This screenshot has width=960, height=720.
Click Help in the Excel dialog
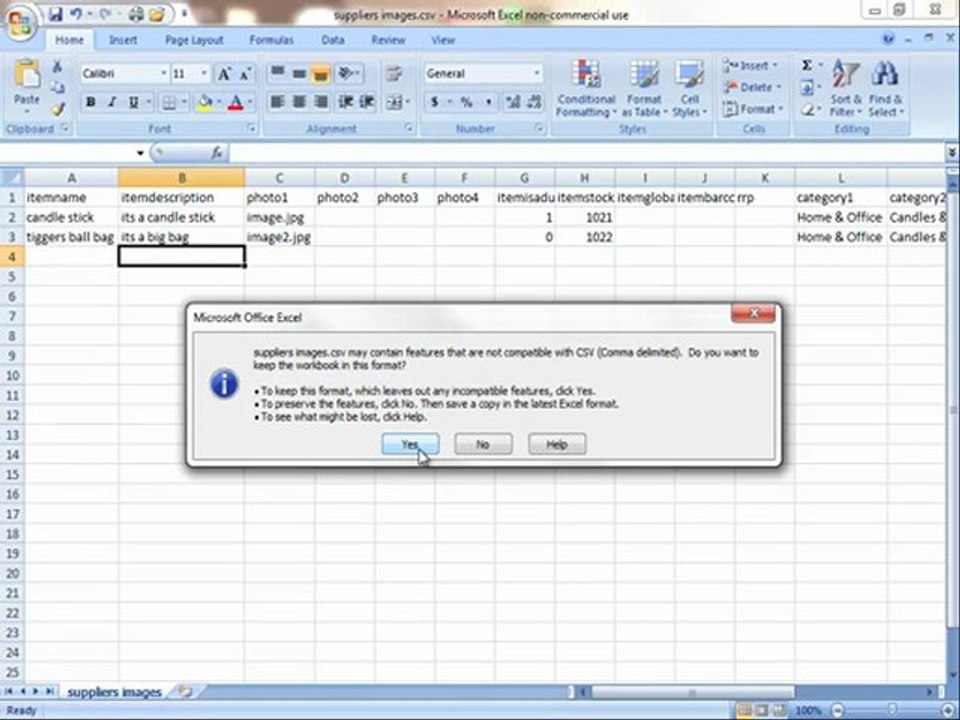tap(557, 444)
